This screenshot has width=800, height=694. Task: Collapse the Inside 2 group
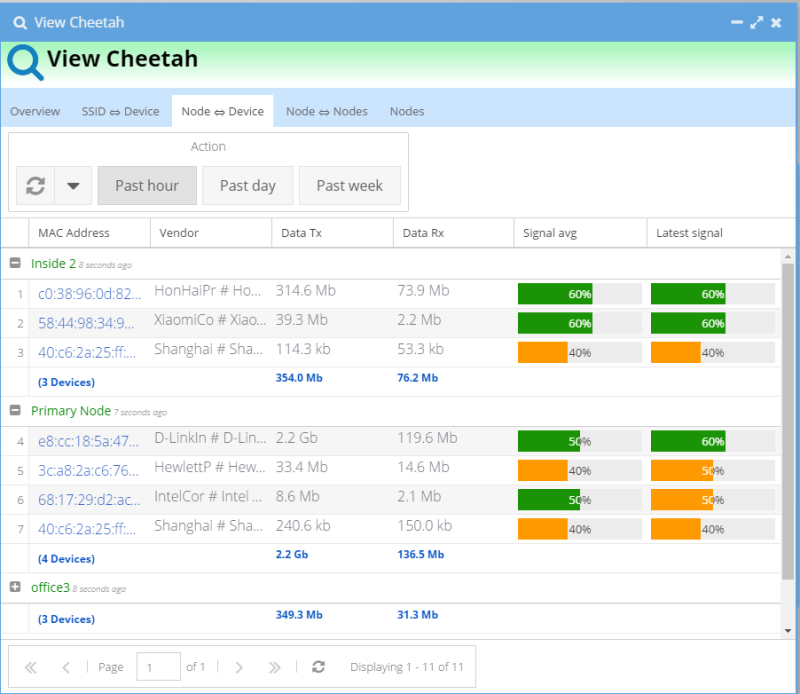pos(15,263)
